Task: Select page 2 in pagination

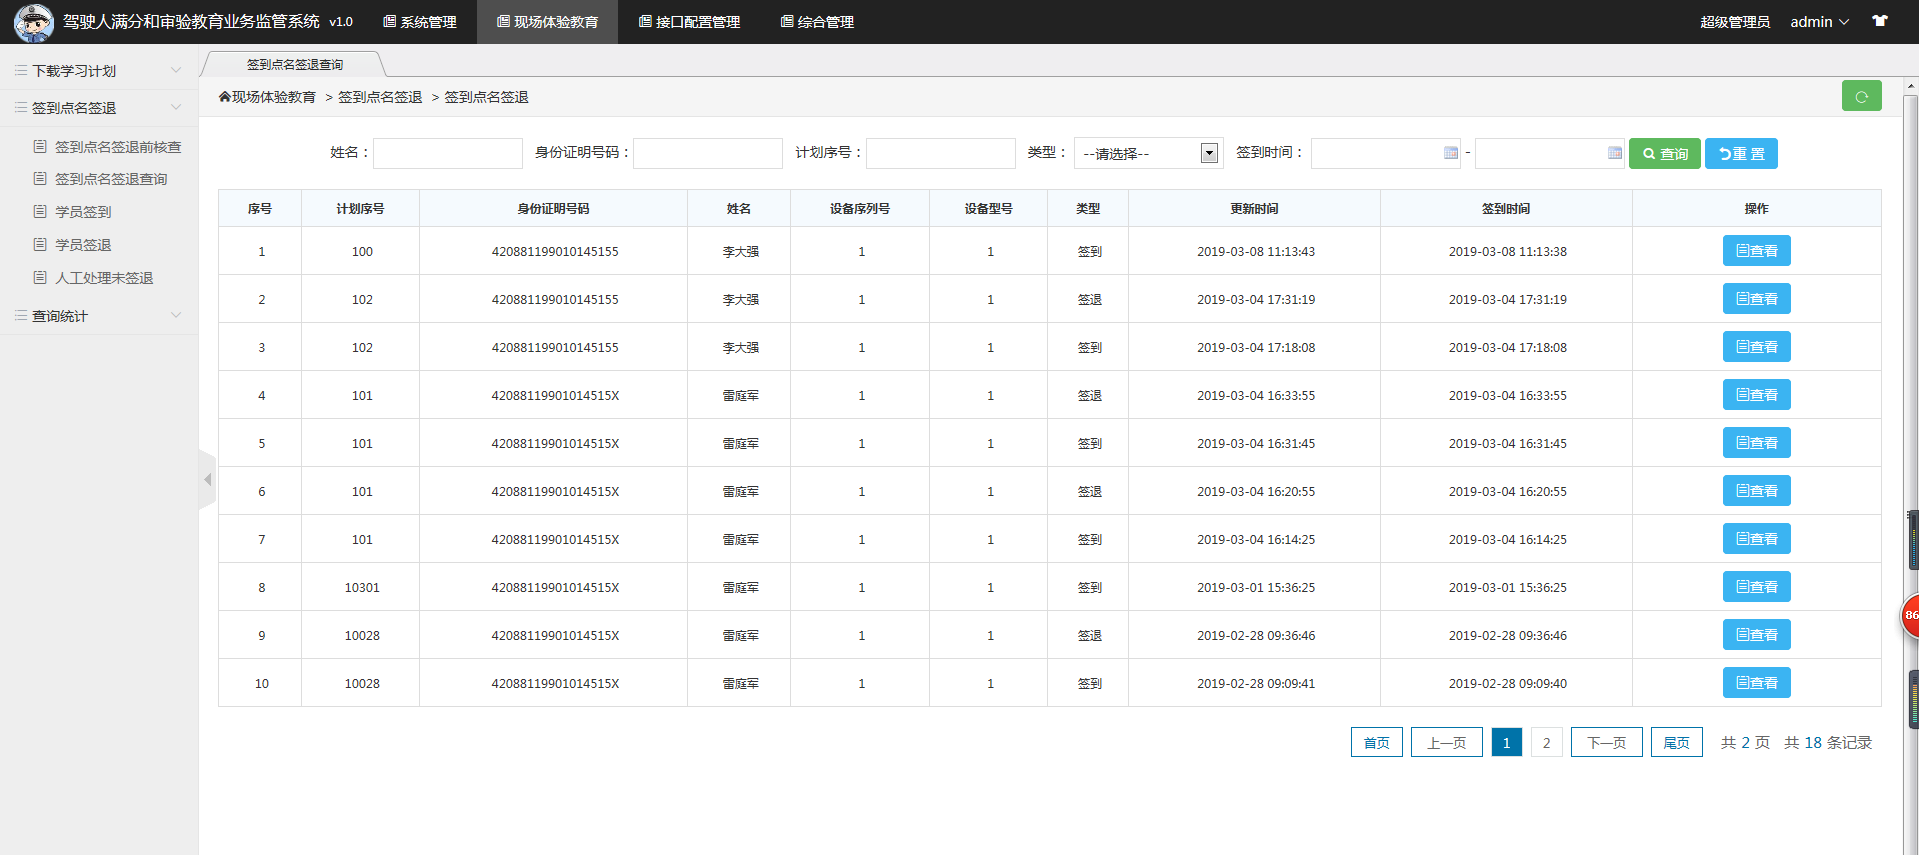Action: tap(1547, 742)
